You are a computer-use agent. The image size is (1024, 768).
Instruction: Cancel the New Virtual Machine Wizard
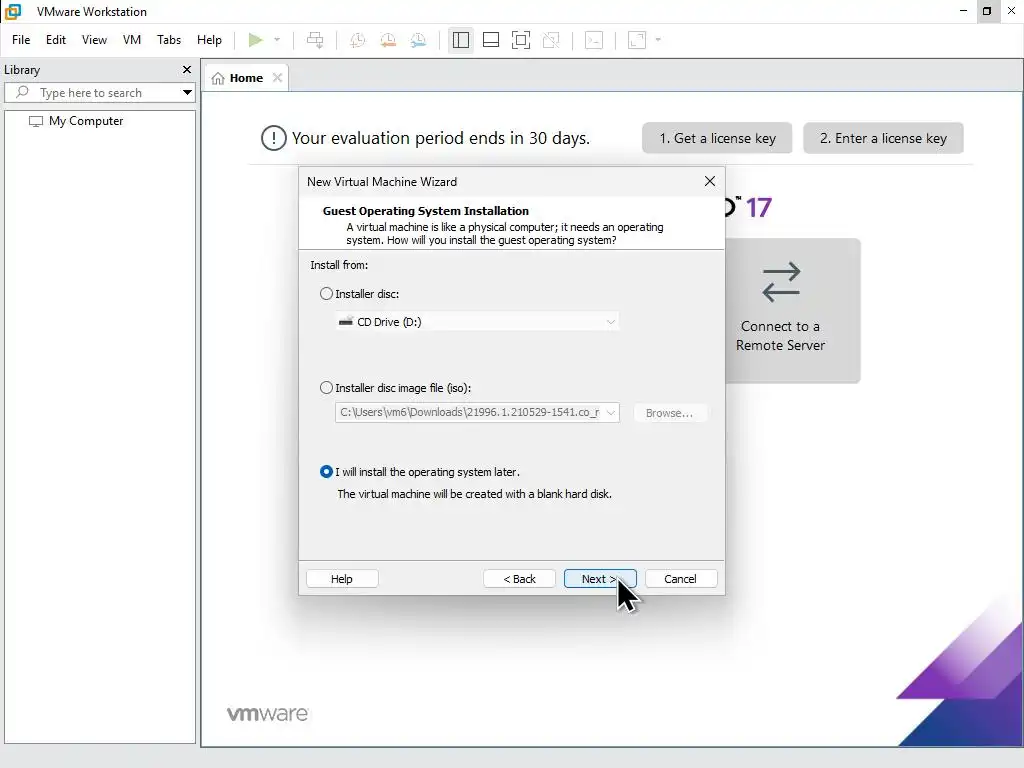pos(680,579)
